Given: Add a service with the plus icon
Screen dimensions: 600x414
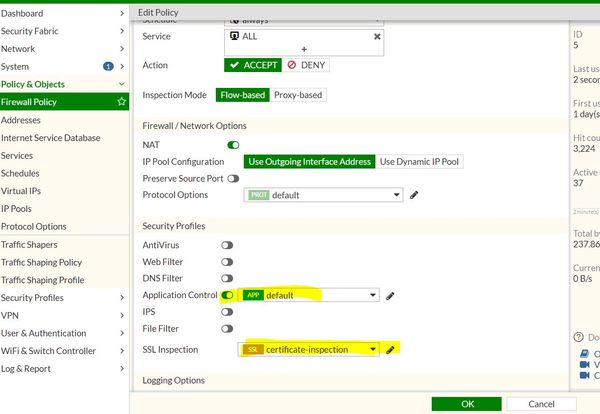Looking at the screenshot, I should [x=304, y=49].
